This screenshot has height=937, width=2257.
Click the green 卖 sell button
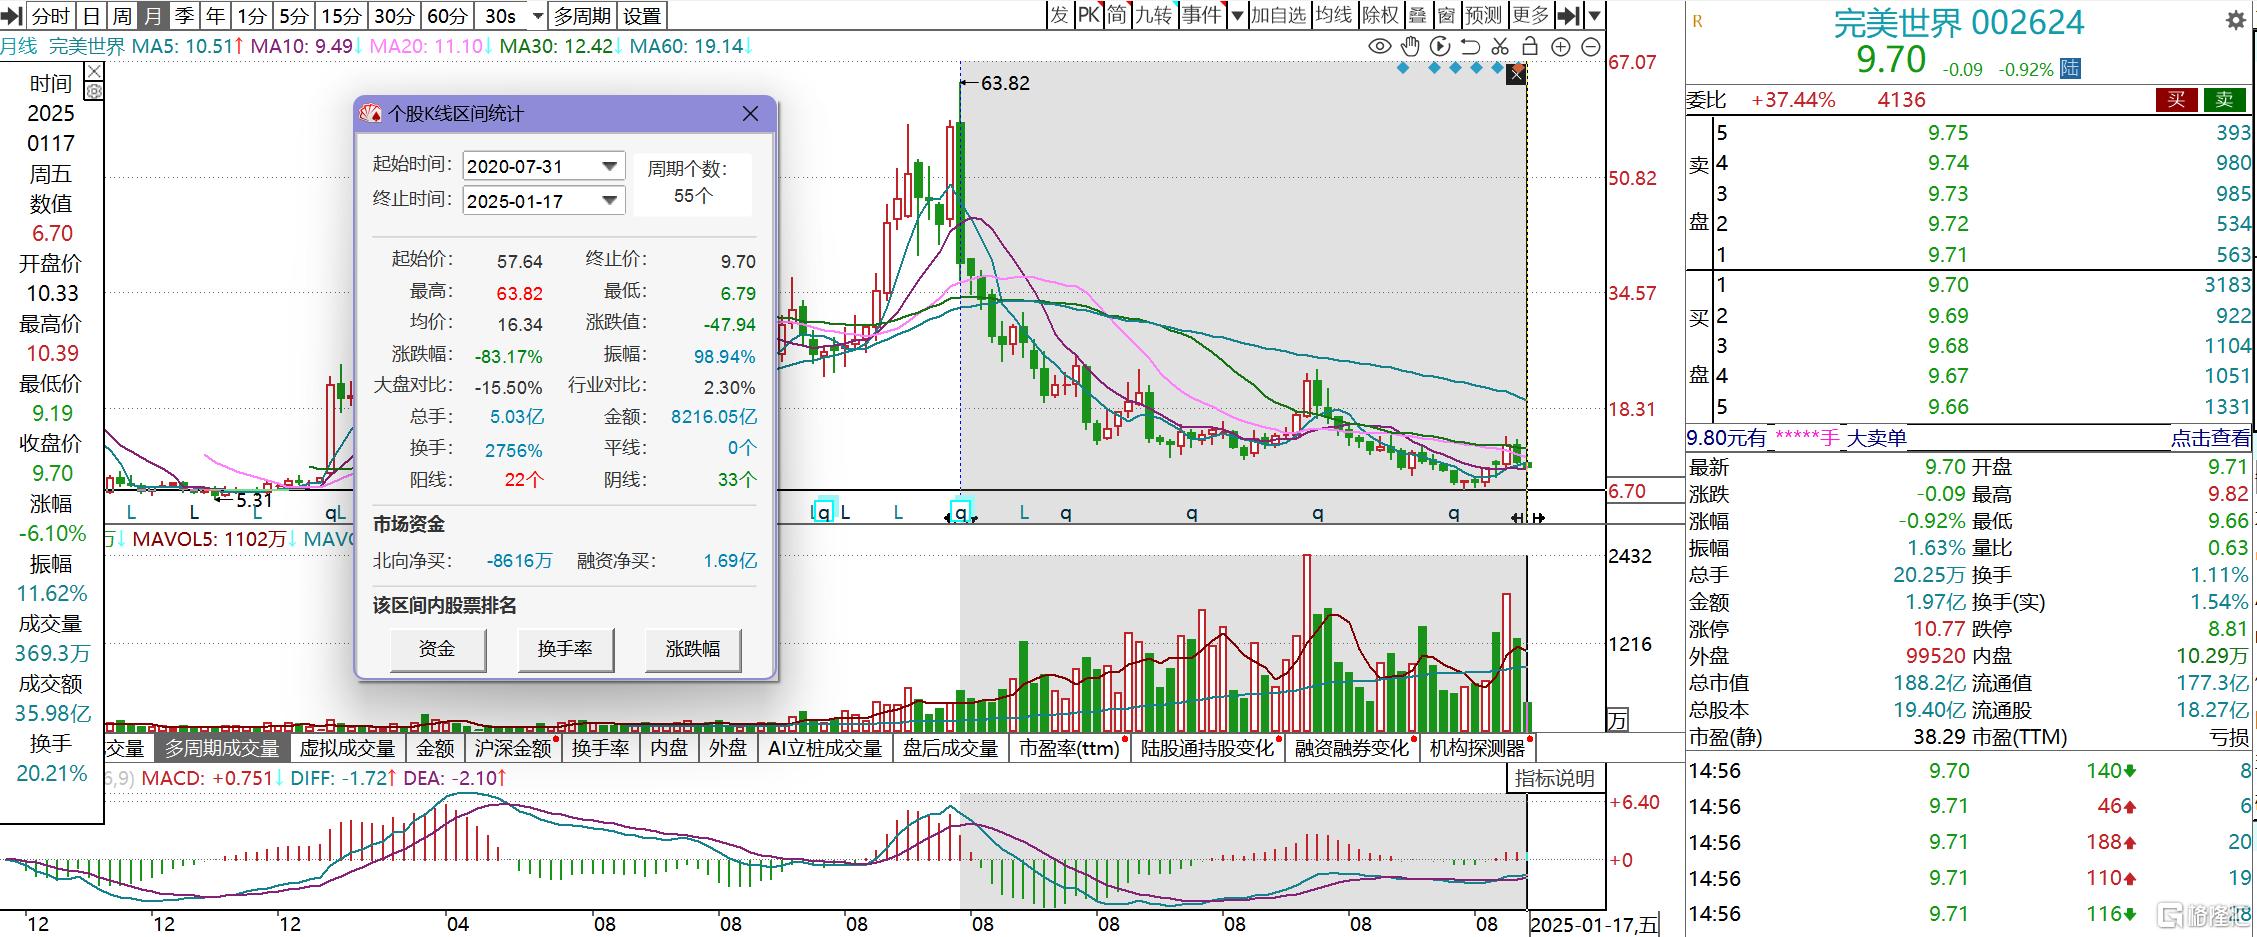tap(2224, 99)
